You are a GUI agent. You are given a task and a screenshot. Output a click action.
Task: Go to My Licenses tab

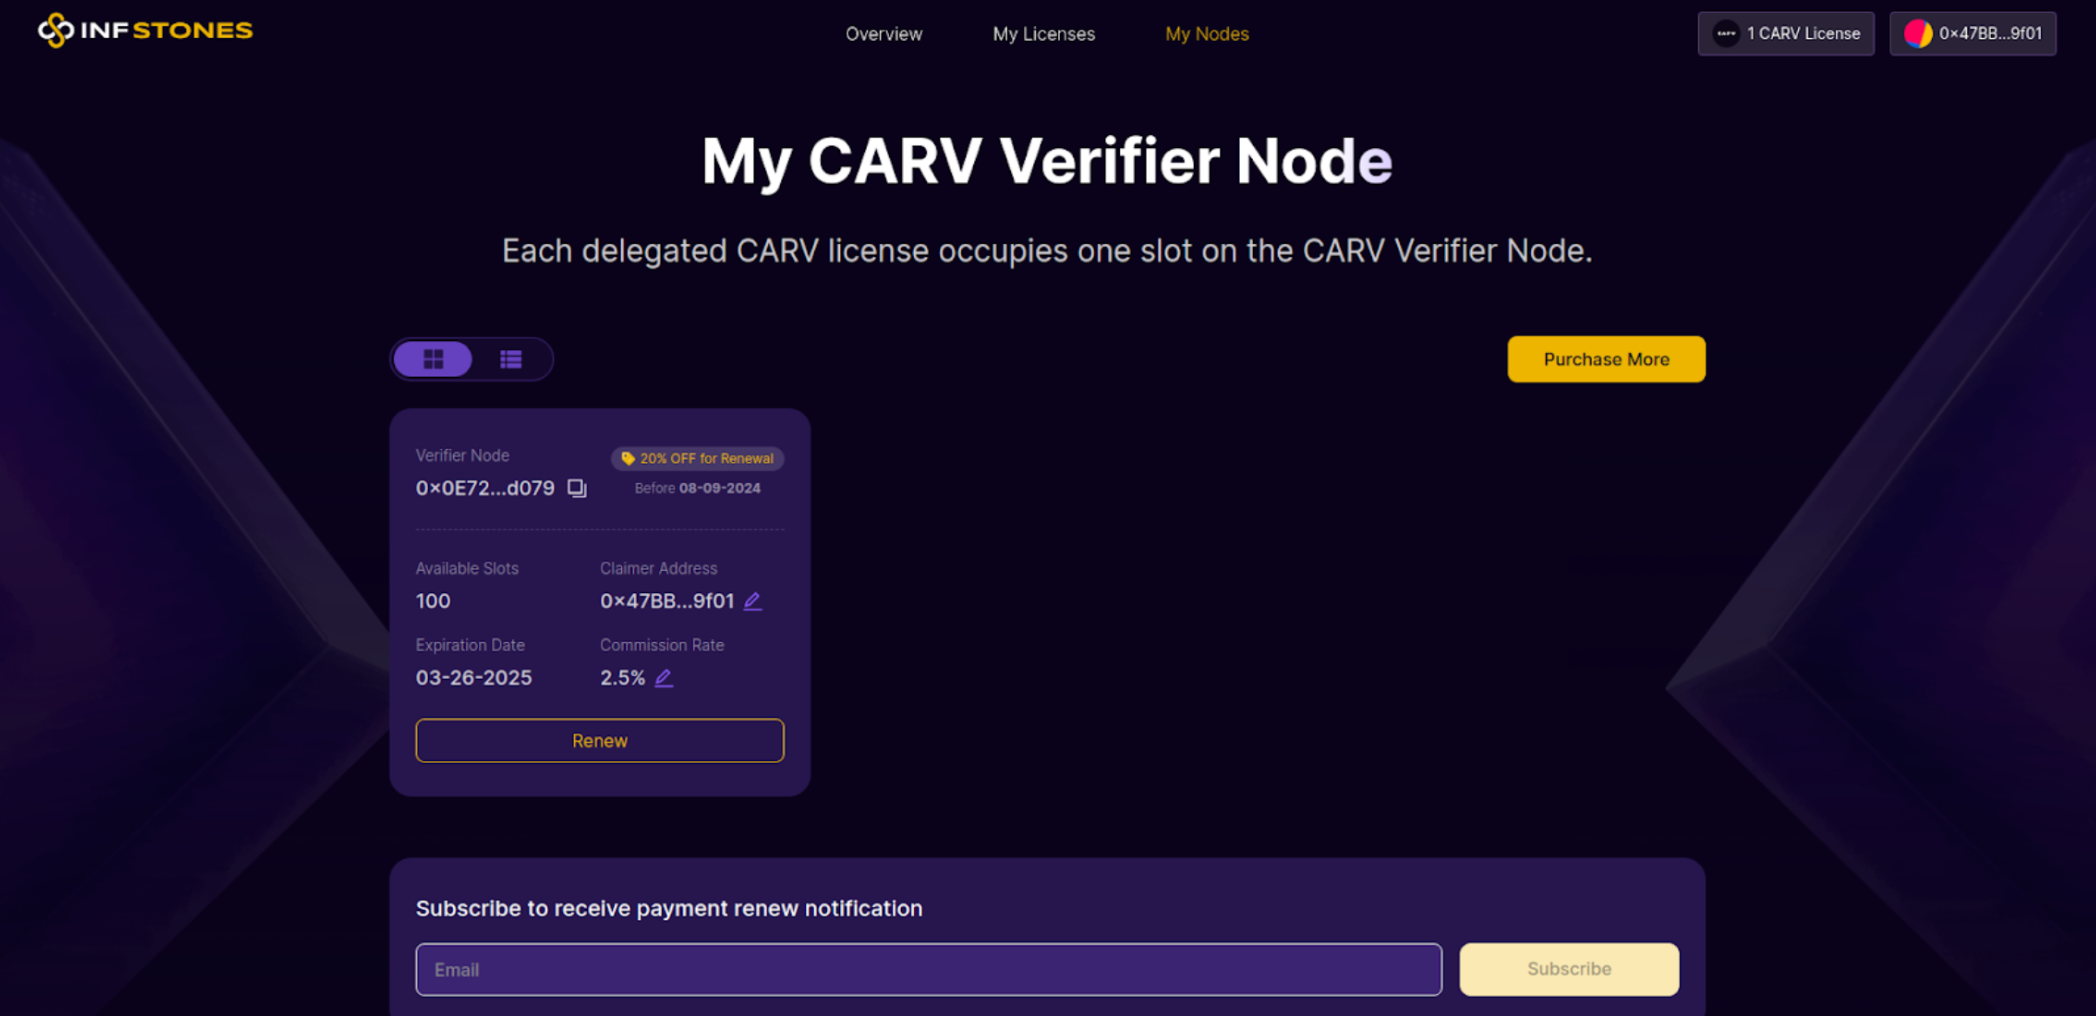coord(1044,34)
